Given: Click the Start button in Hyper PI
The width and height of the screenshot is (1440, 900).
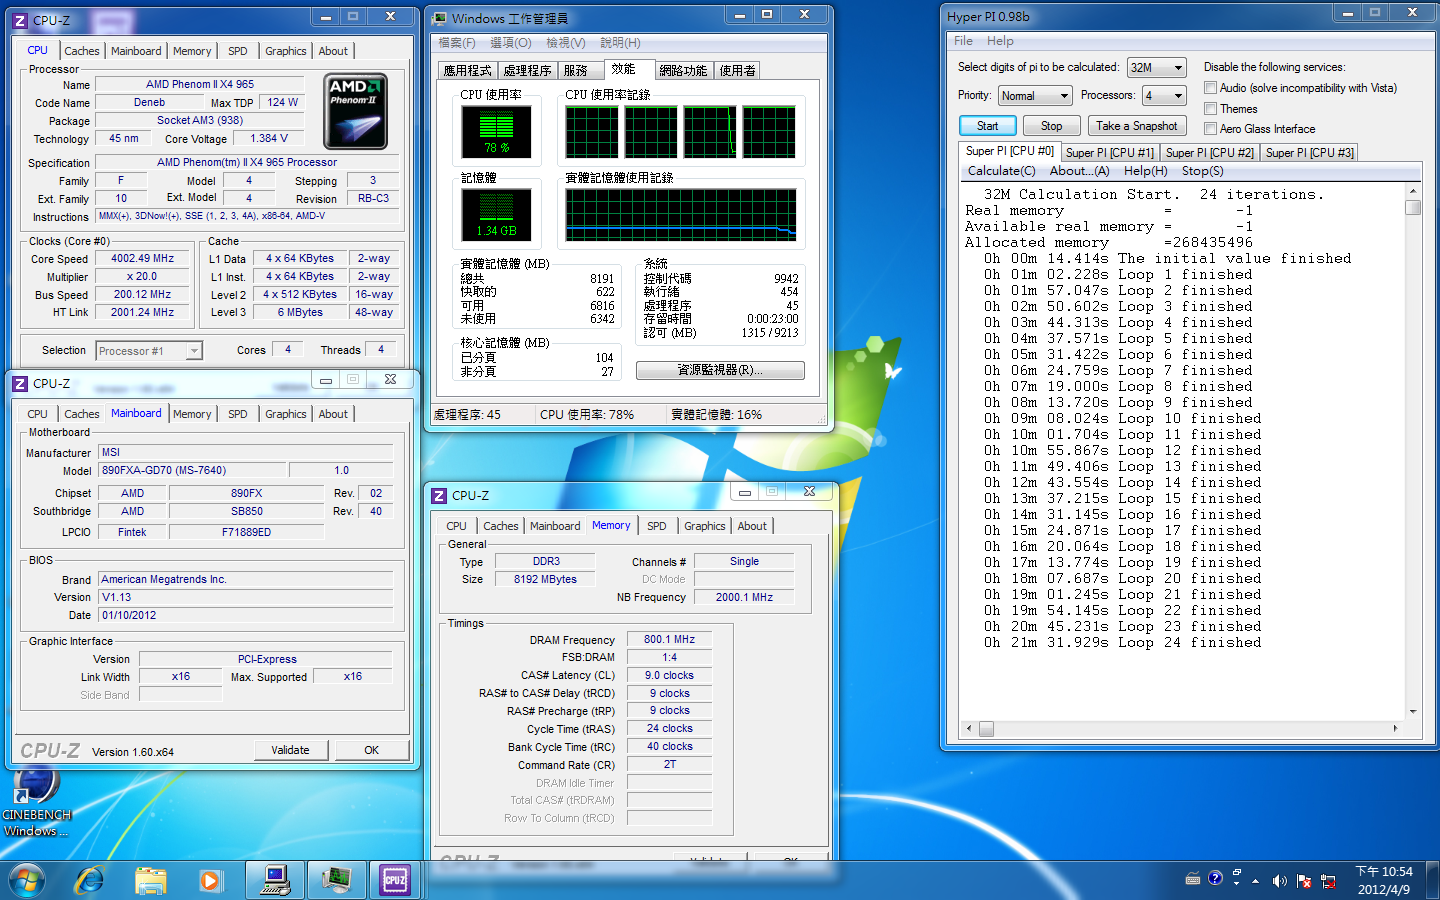Looking at the screenshot, I should 987,126.
